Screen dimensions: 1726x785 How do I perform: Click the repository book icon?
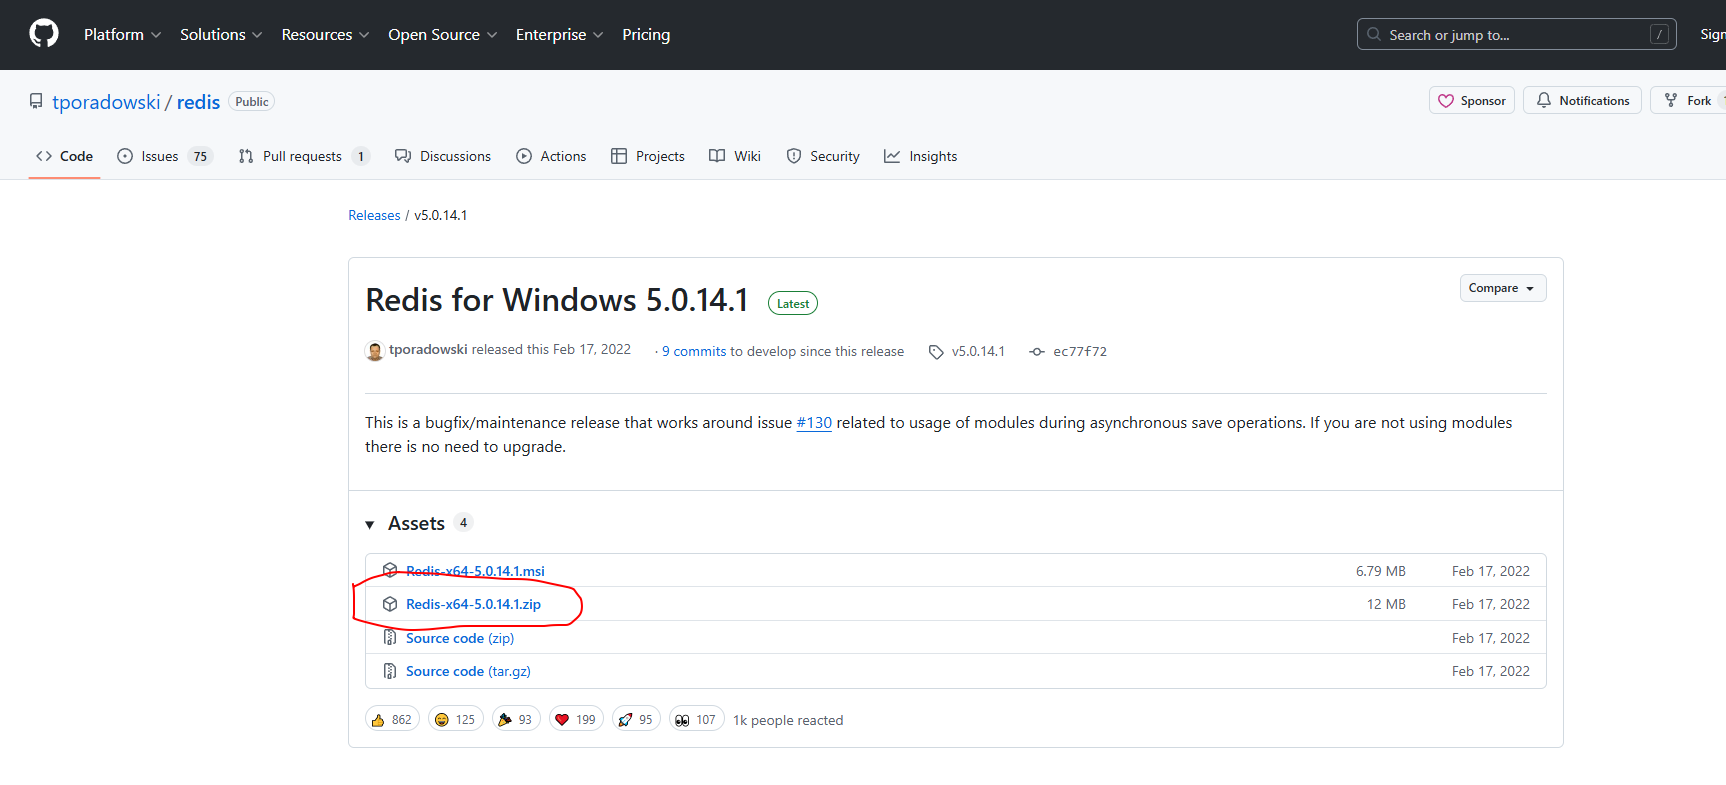point(36,101)
